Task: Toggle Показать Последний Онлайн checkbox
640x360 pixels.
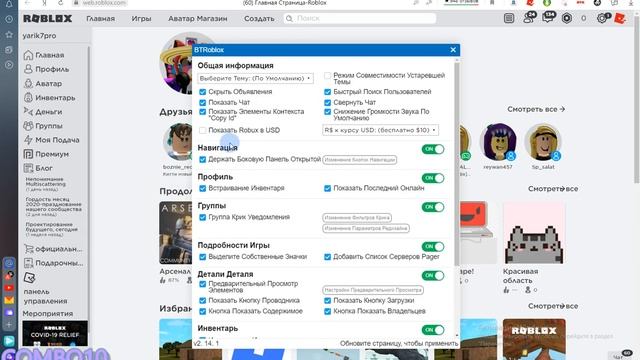Action: [327, 188]
